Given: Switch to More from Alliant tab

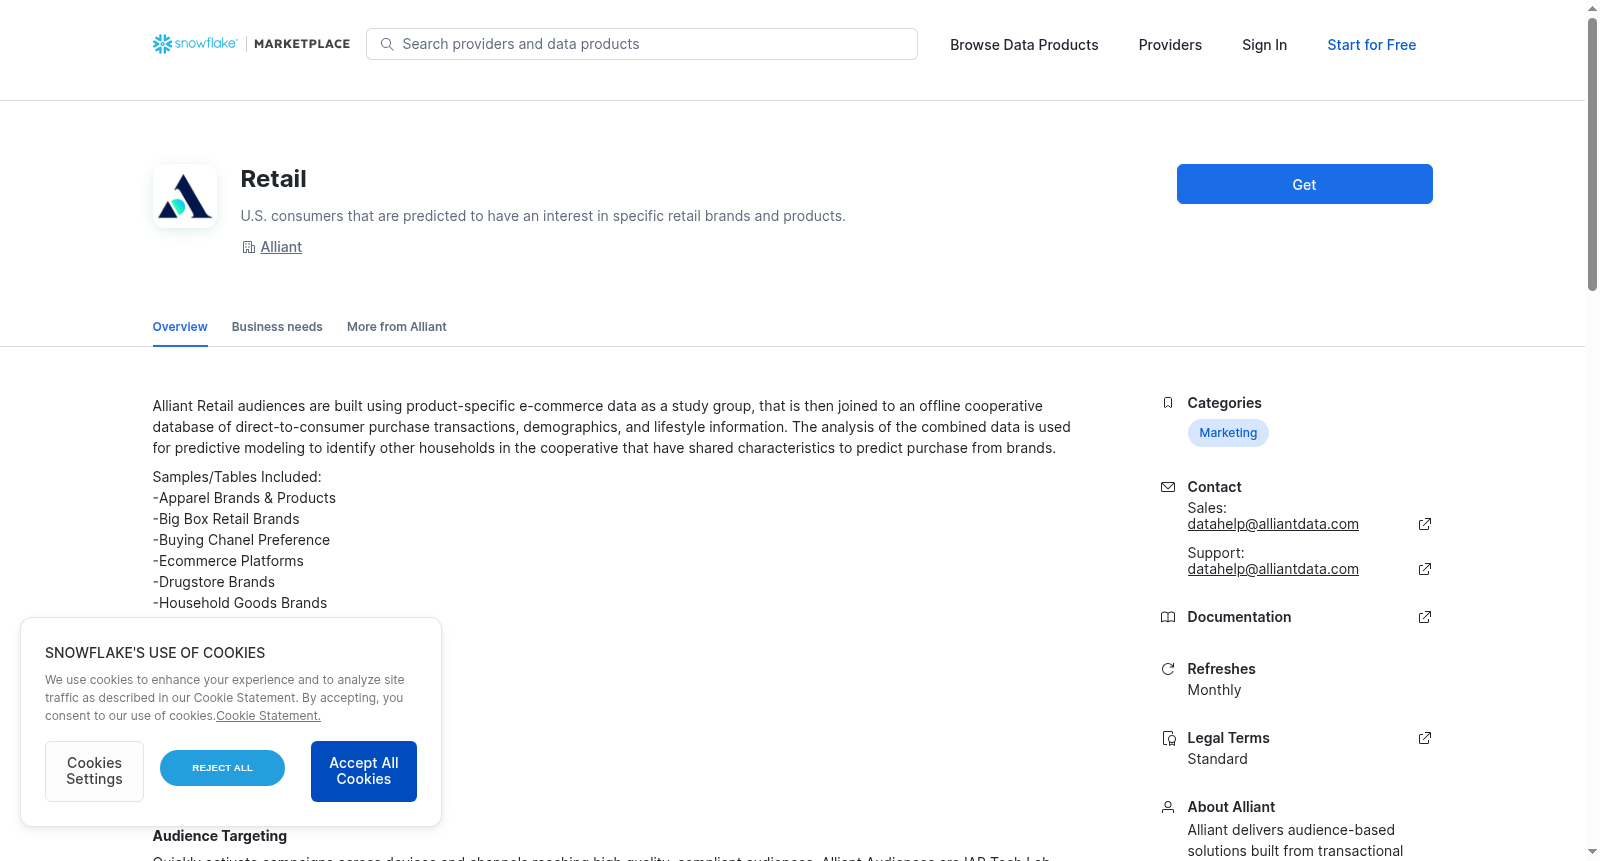Looking at the screenshot, I should pyautogui.click(x=397, y=327).
